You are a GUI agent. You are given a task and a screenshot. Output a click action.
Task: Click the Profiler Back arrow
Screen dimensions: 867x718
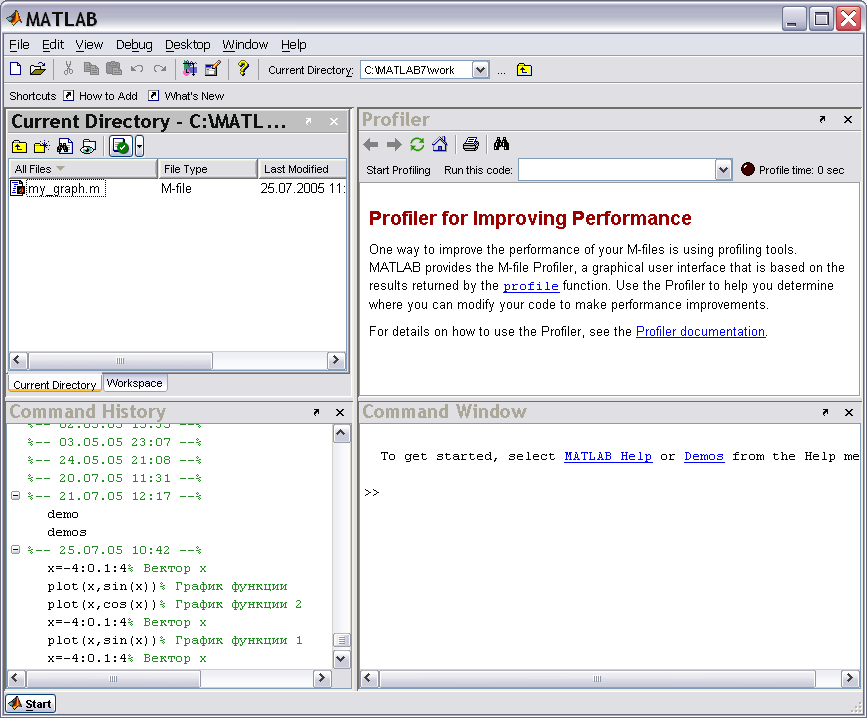coord(370,145)
